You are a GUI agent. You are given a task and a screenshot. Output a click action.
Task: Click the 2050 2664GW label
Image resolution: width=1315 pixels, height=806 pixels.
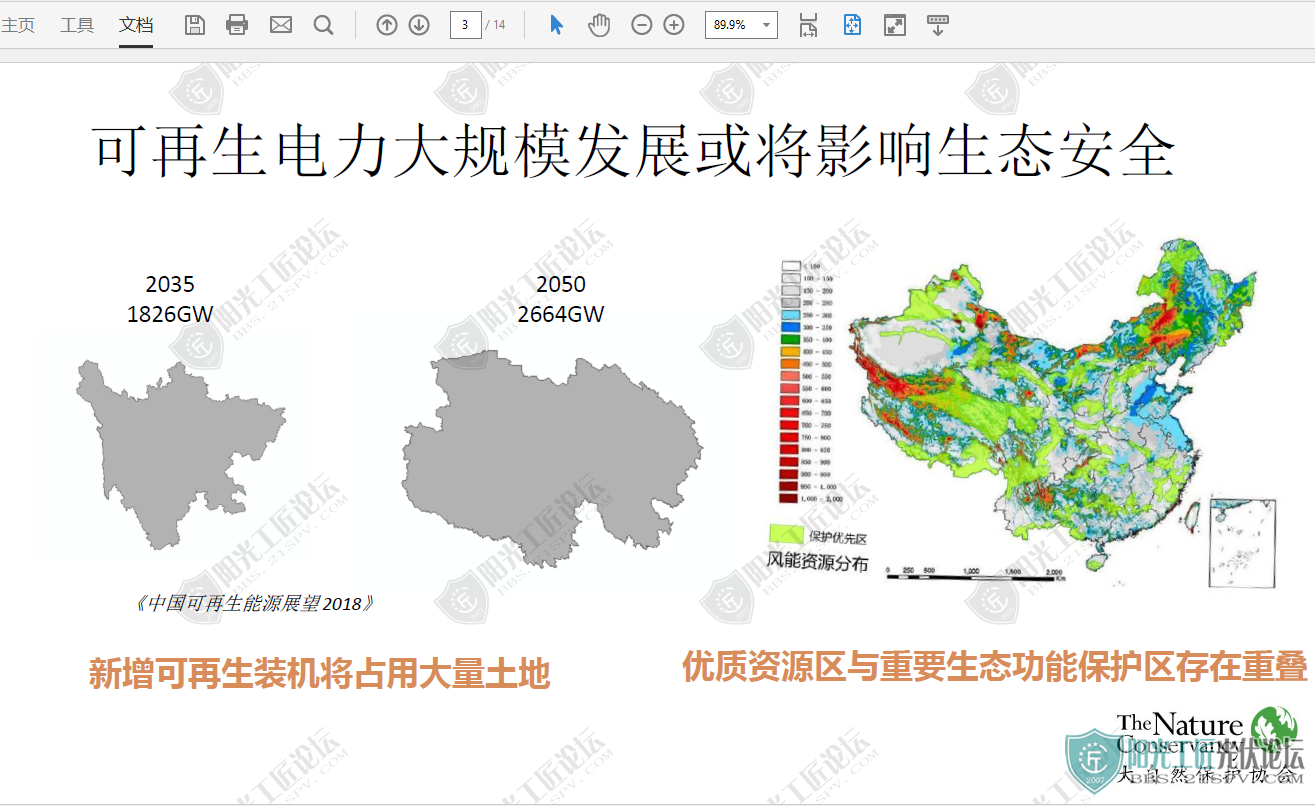pos(561,299)
